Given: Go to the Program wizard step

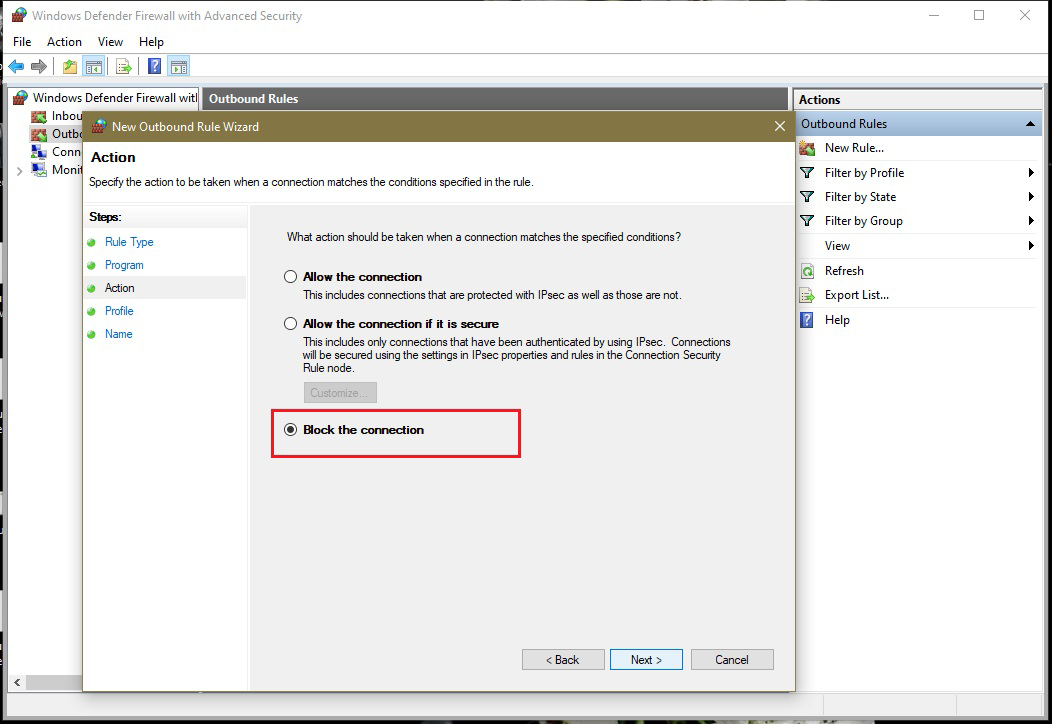Looking at the screenshot, I should coord(124,265).
